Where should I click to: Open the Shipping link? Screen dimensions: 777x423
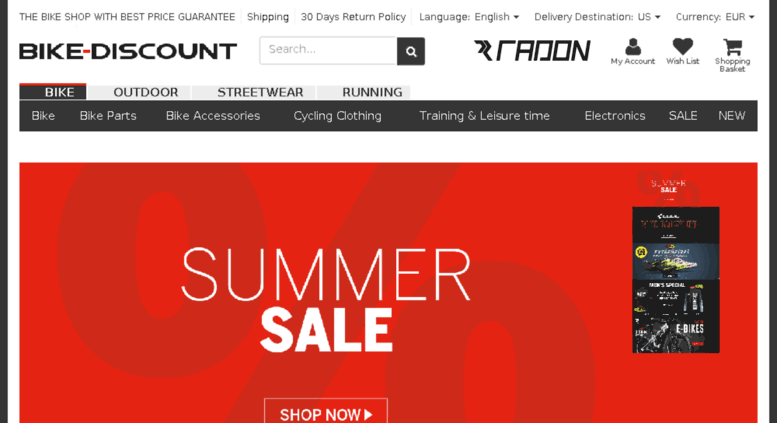pyautogui.click(x=268, y=17)
